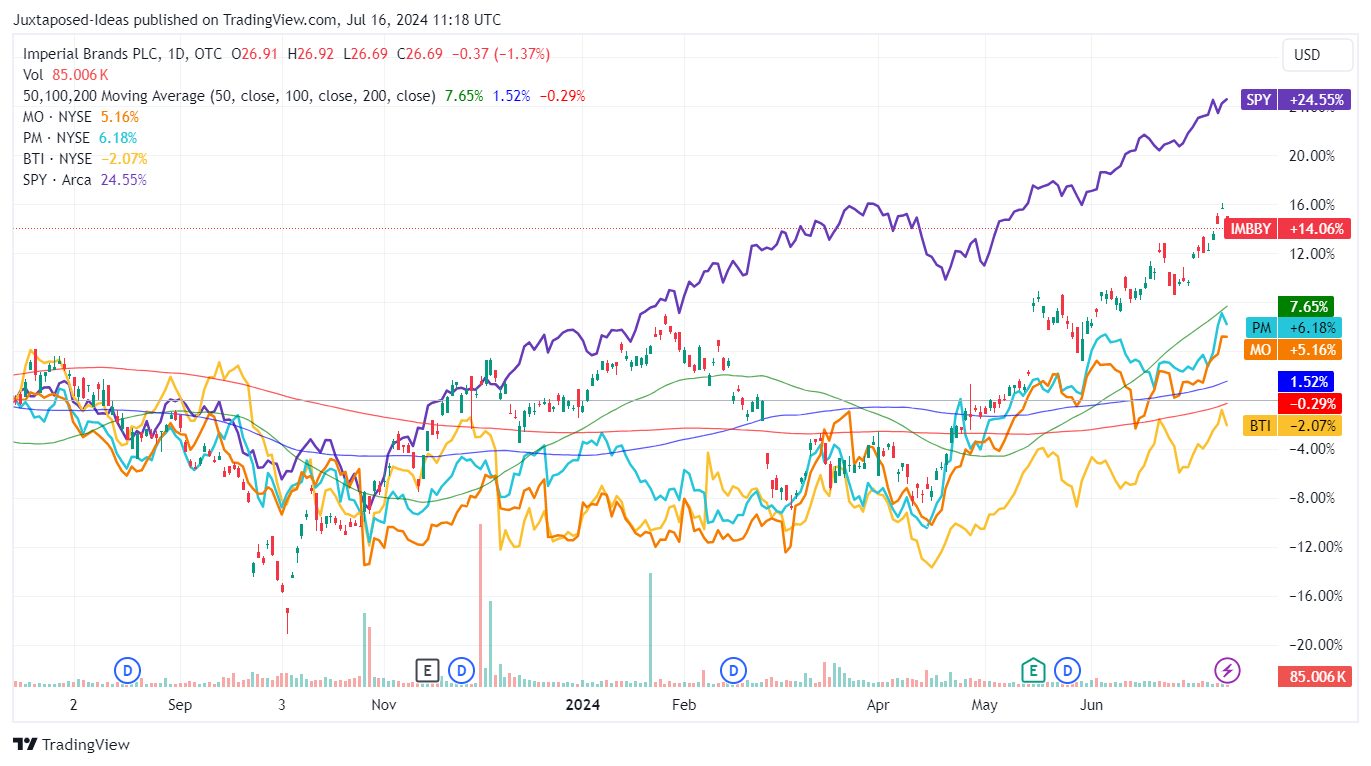The width and height of the screenshot is (1371, 766).
Task: Click the Sep time axis label
Action: tap(180, 705)
